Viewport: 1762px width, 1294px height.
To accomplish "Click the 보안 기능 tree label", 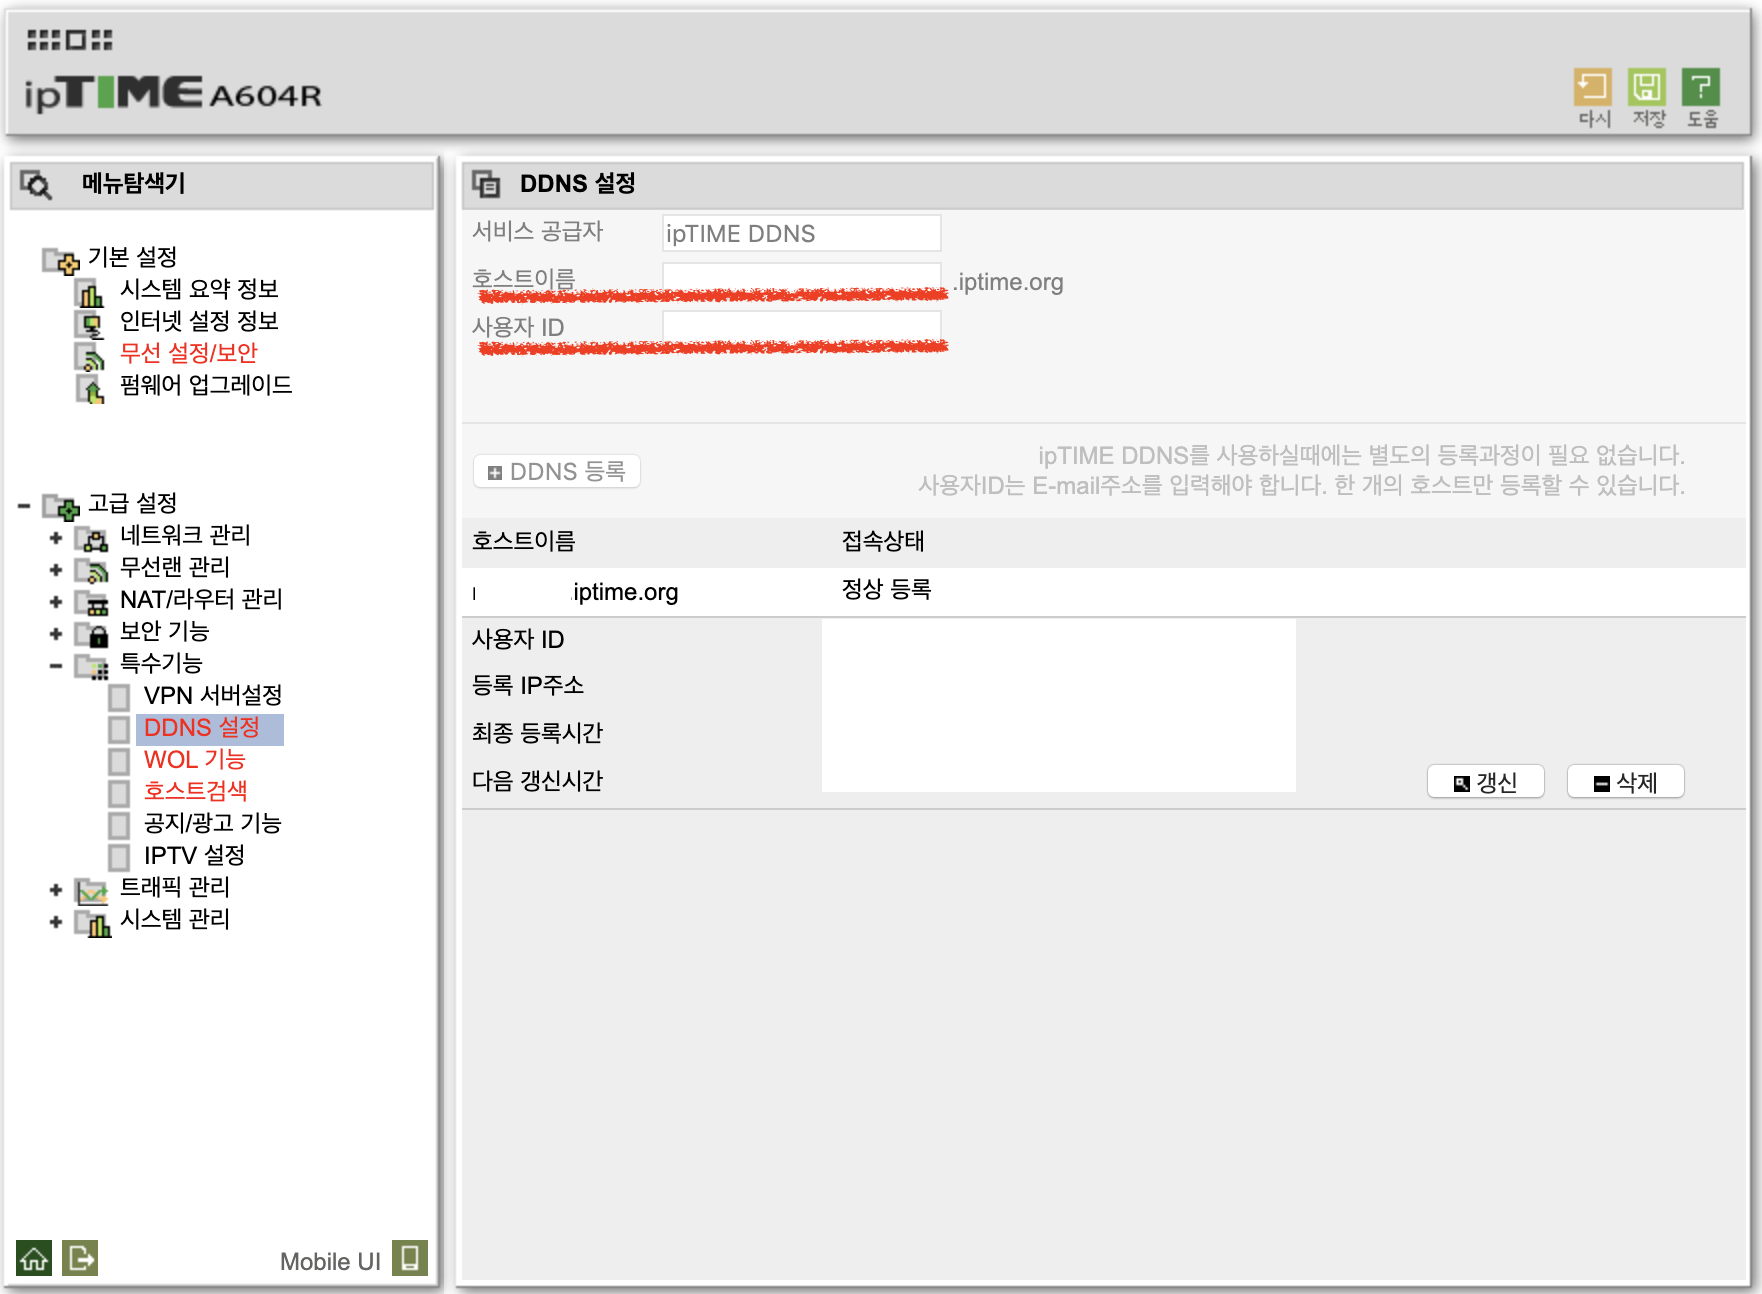I will point(164,631).
